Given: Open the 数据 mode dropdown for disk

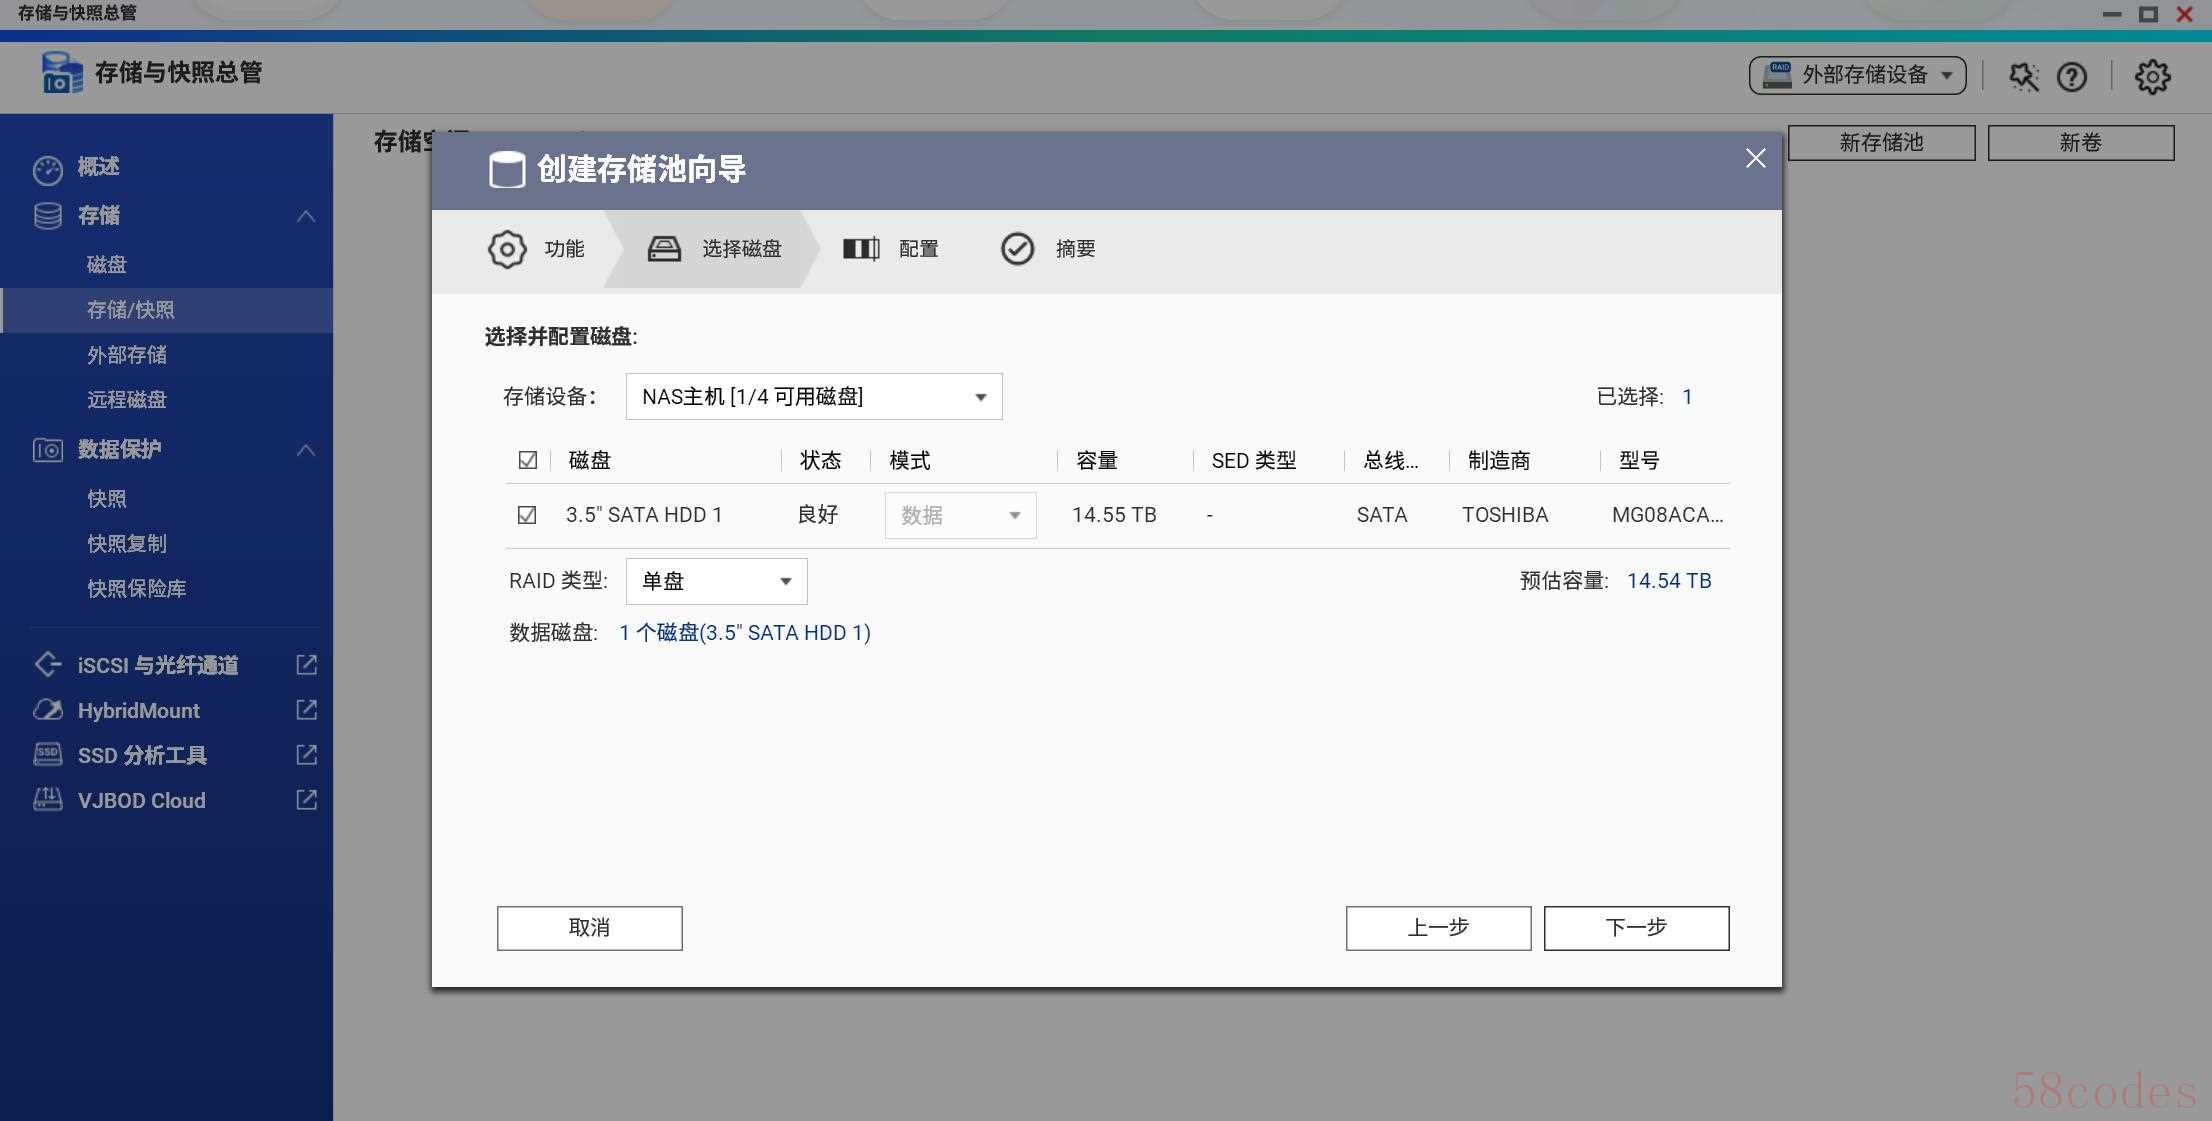Looking at the screenshot, I should (960, 516).
